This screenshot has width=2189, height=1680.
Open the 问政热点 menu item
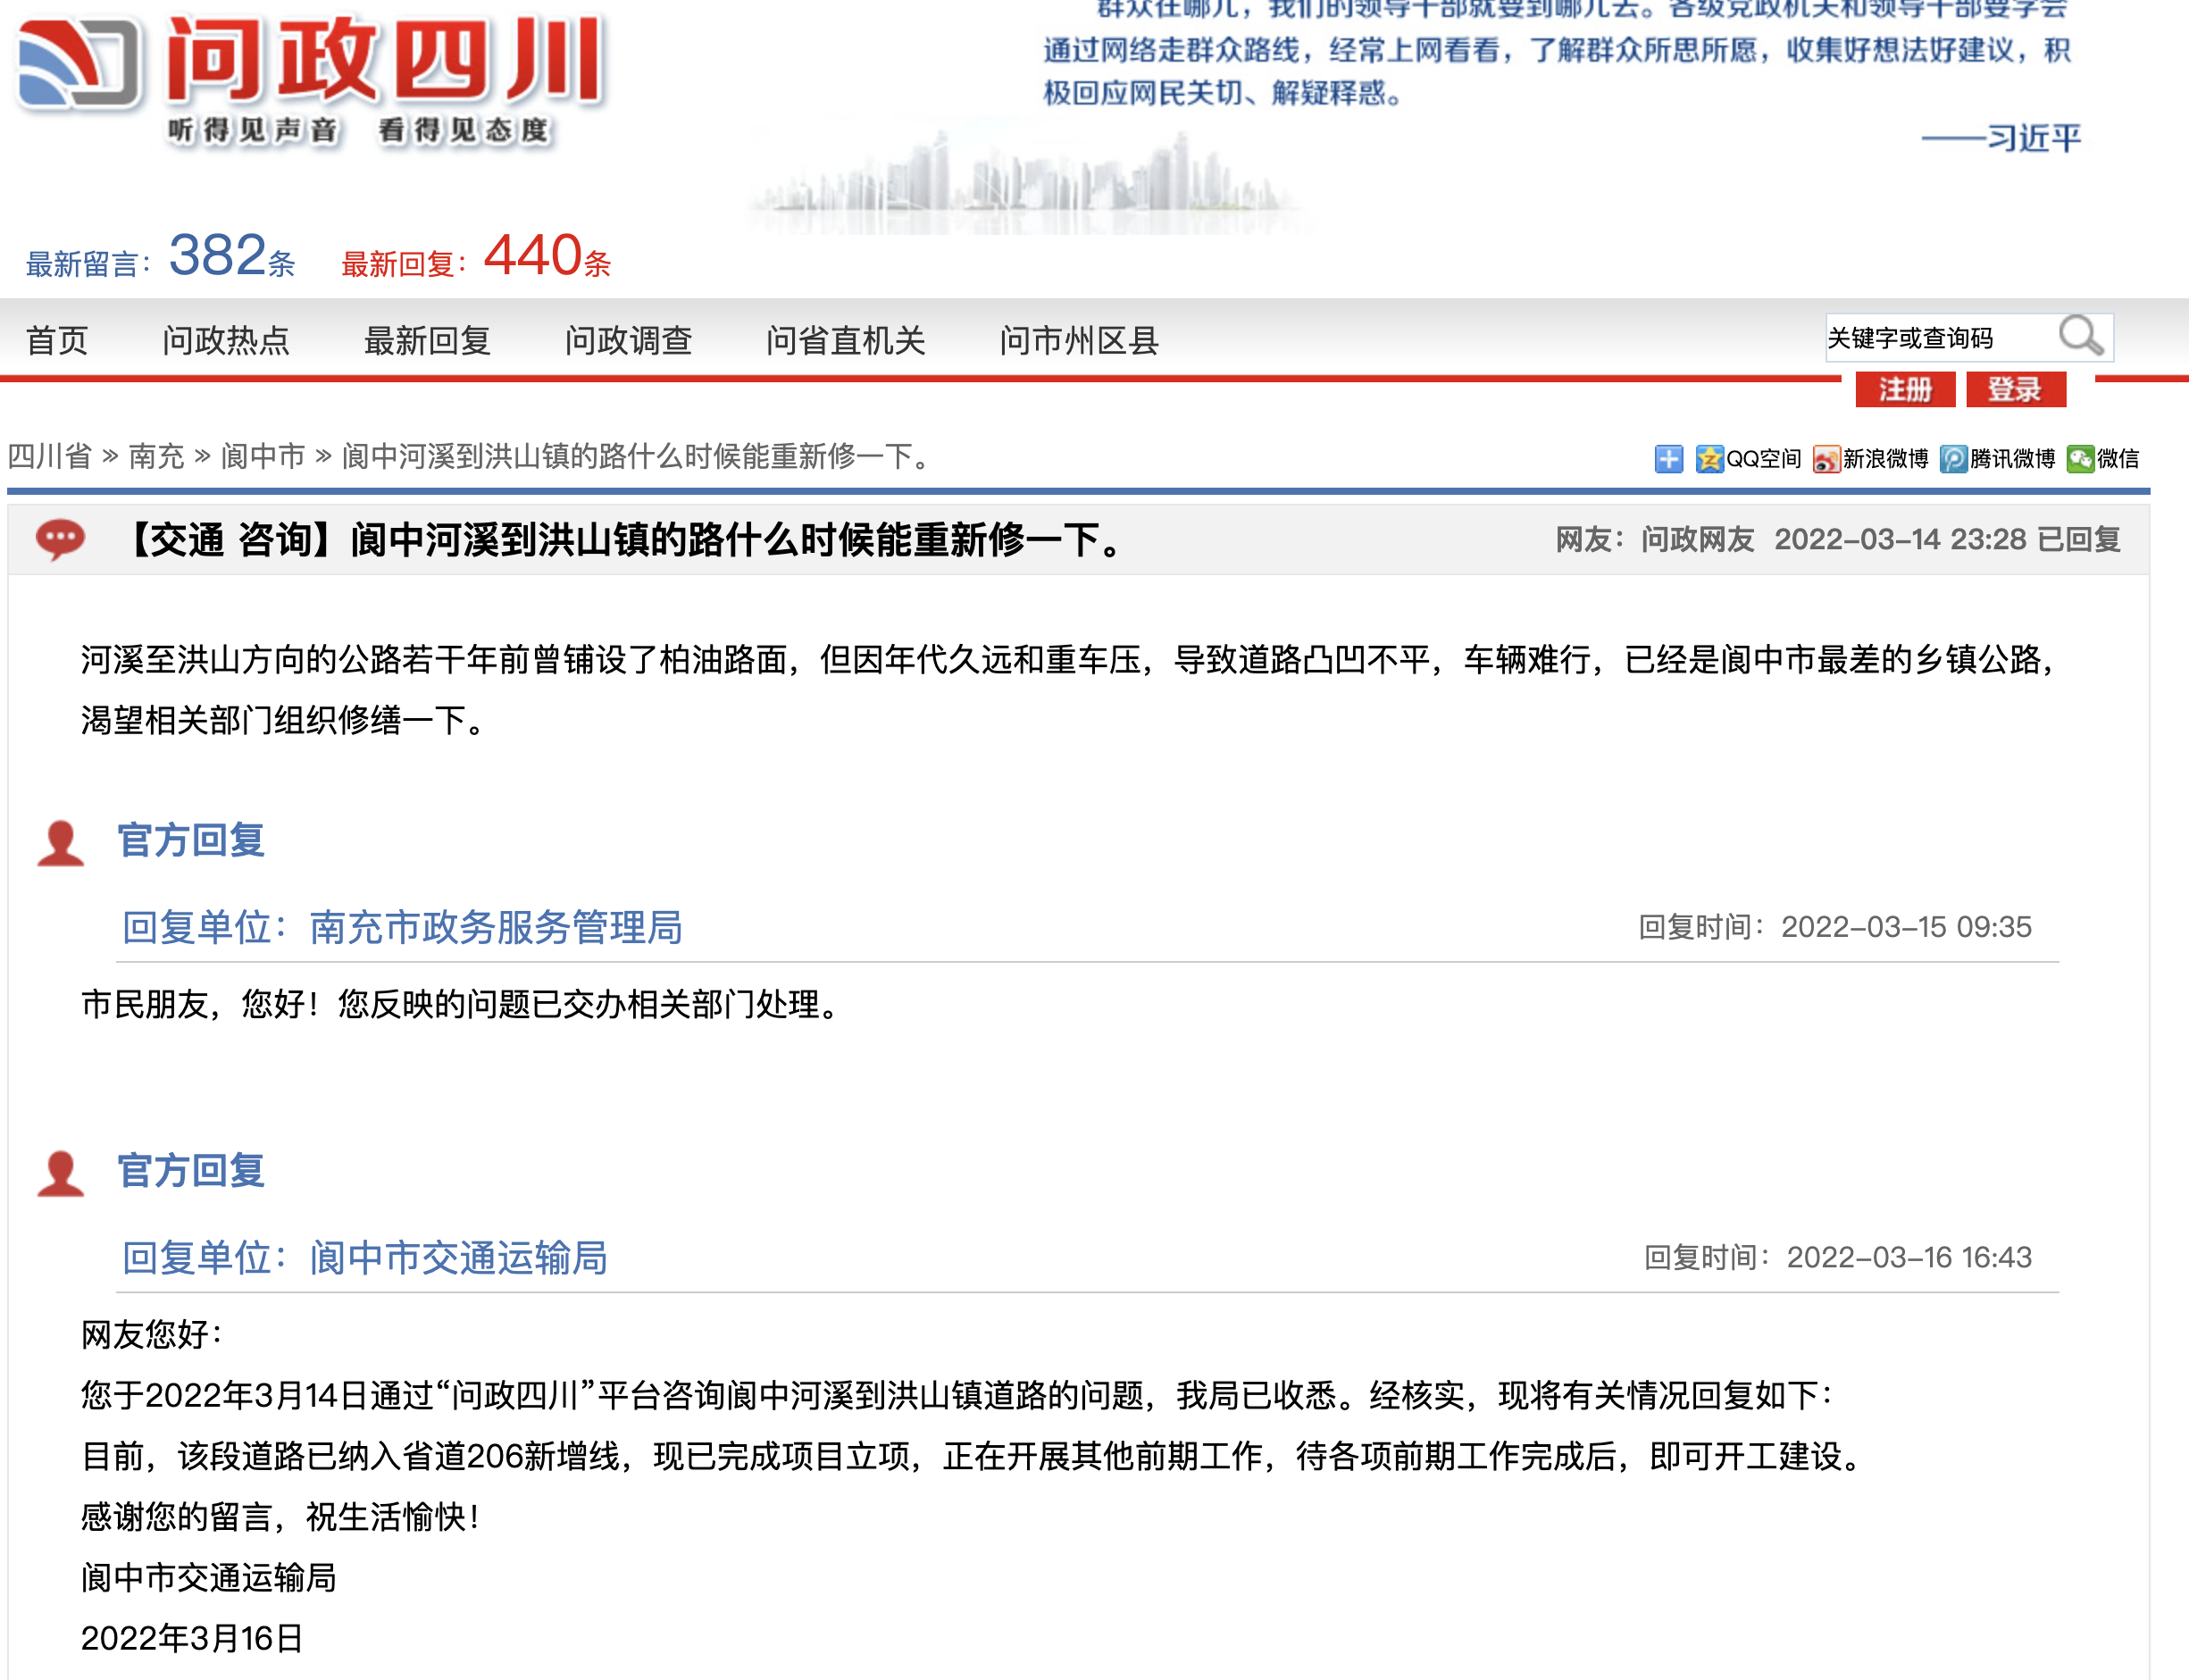(226, 341)
